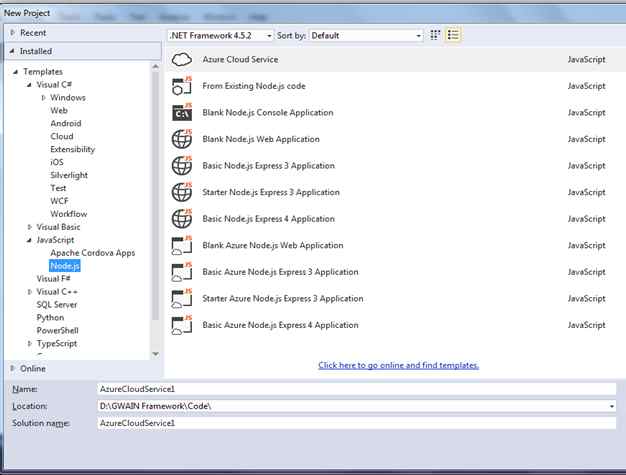Select 'Basic Node.js Express 4 Application' name
Screen dimensions: 626x475
click(x=269, y=219)
